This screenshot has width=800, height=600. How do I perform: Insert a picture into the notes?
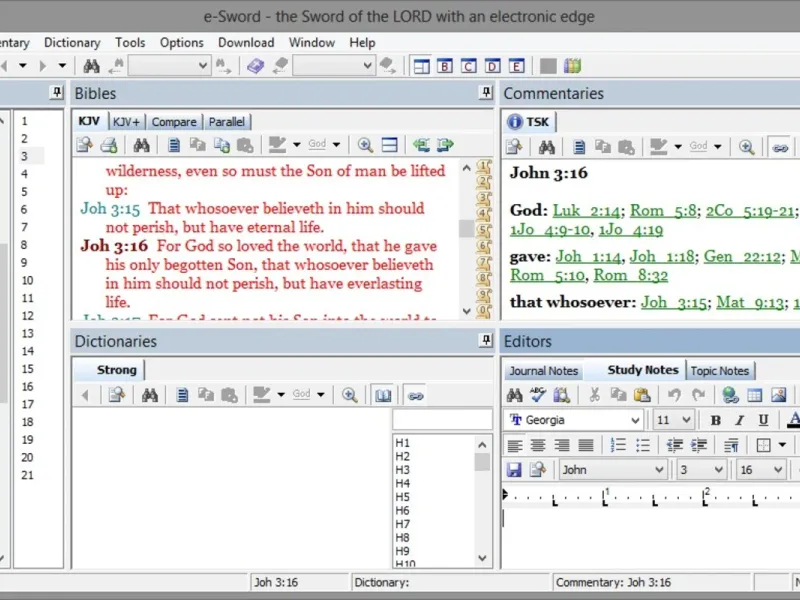pos(779,394)
